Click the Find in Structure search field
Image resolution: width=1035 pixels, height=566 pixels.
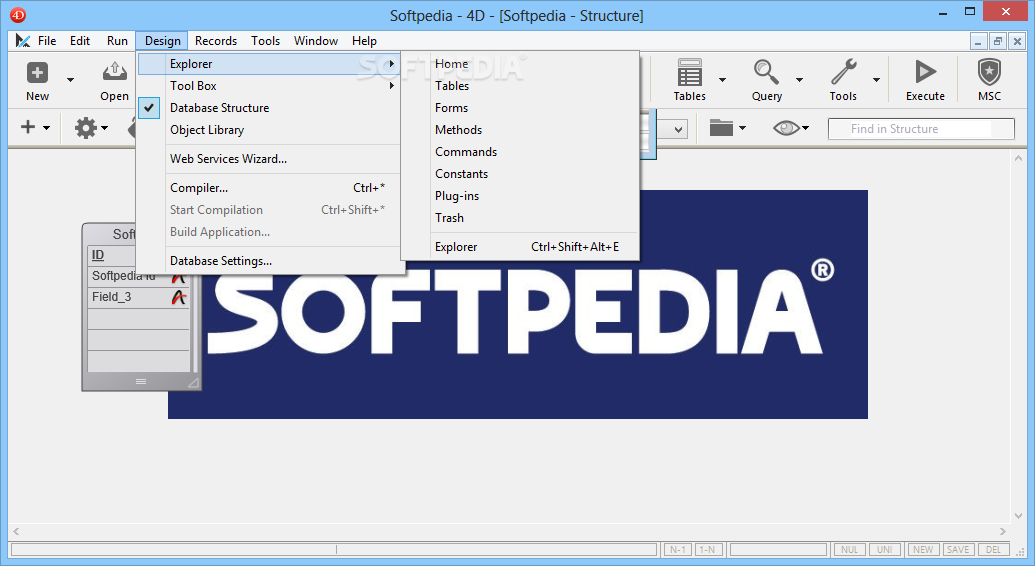coord(921,129)
